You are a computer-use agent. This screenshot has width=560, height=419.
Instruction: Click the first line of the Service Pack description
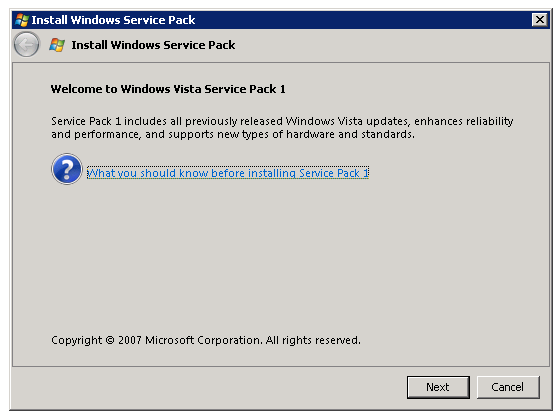pos(282,121)
